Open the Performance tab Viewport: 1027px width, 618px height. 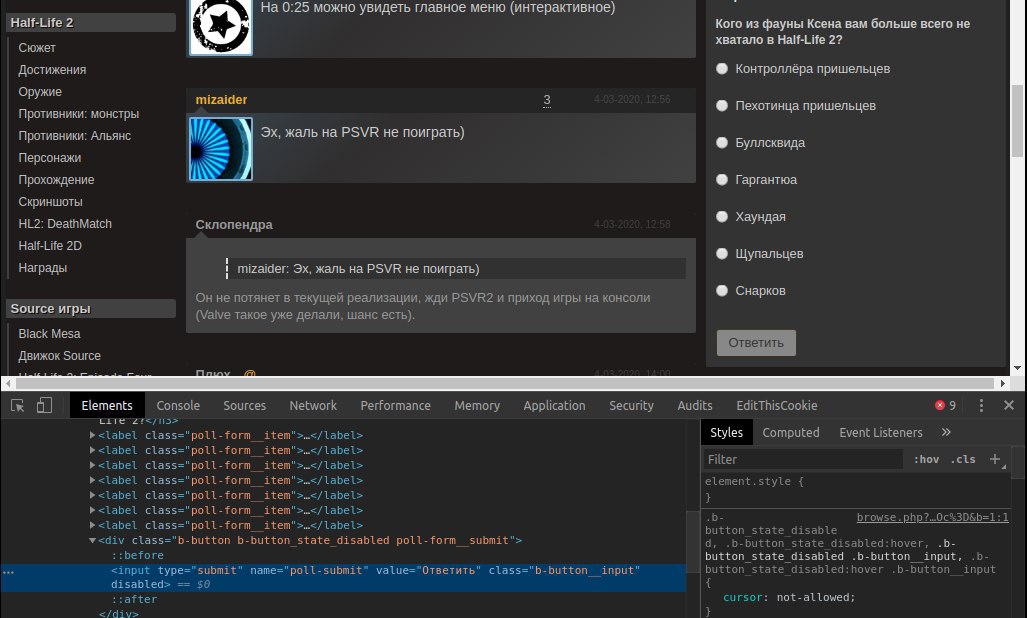click(x=396, y=406)
